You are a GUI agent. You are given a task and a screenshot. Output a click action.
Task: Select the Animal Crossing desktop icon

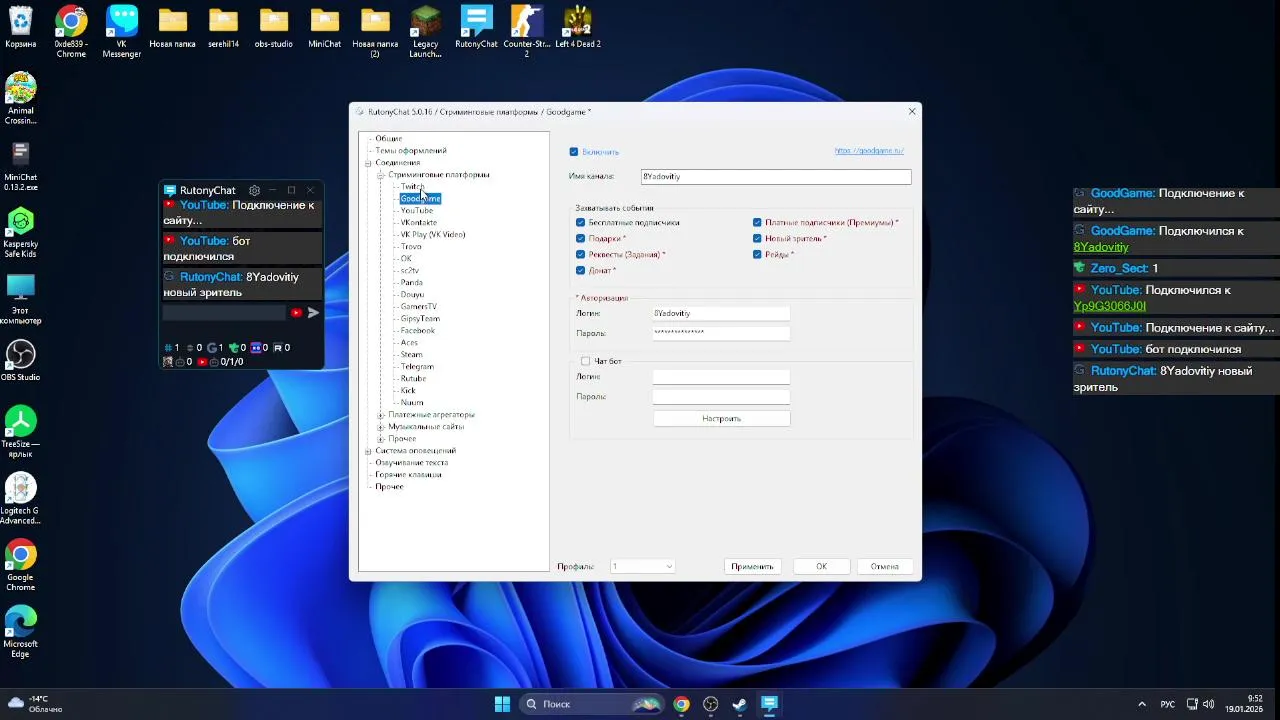click(21, 98)
